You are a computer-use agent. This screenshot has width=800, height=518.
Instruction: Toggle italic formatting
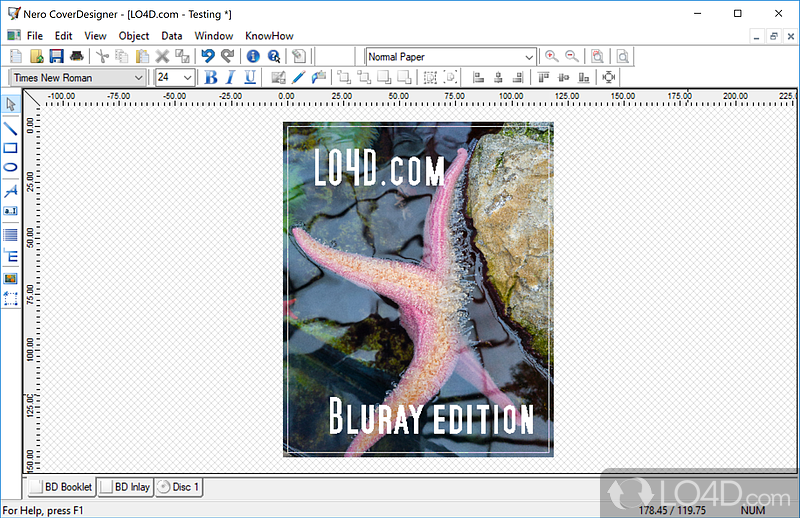pos(230,78)
